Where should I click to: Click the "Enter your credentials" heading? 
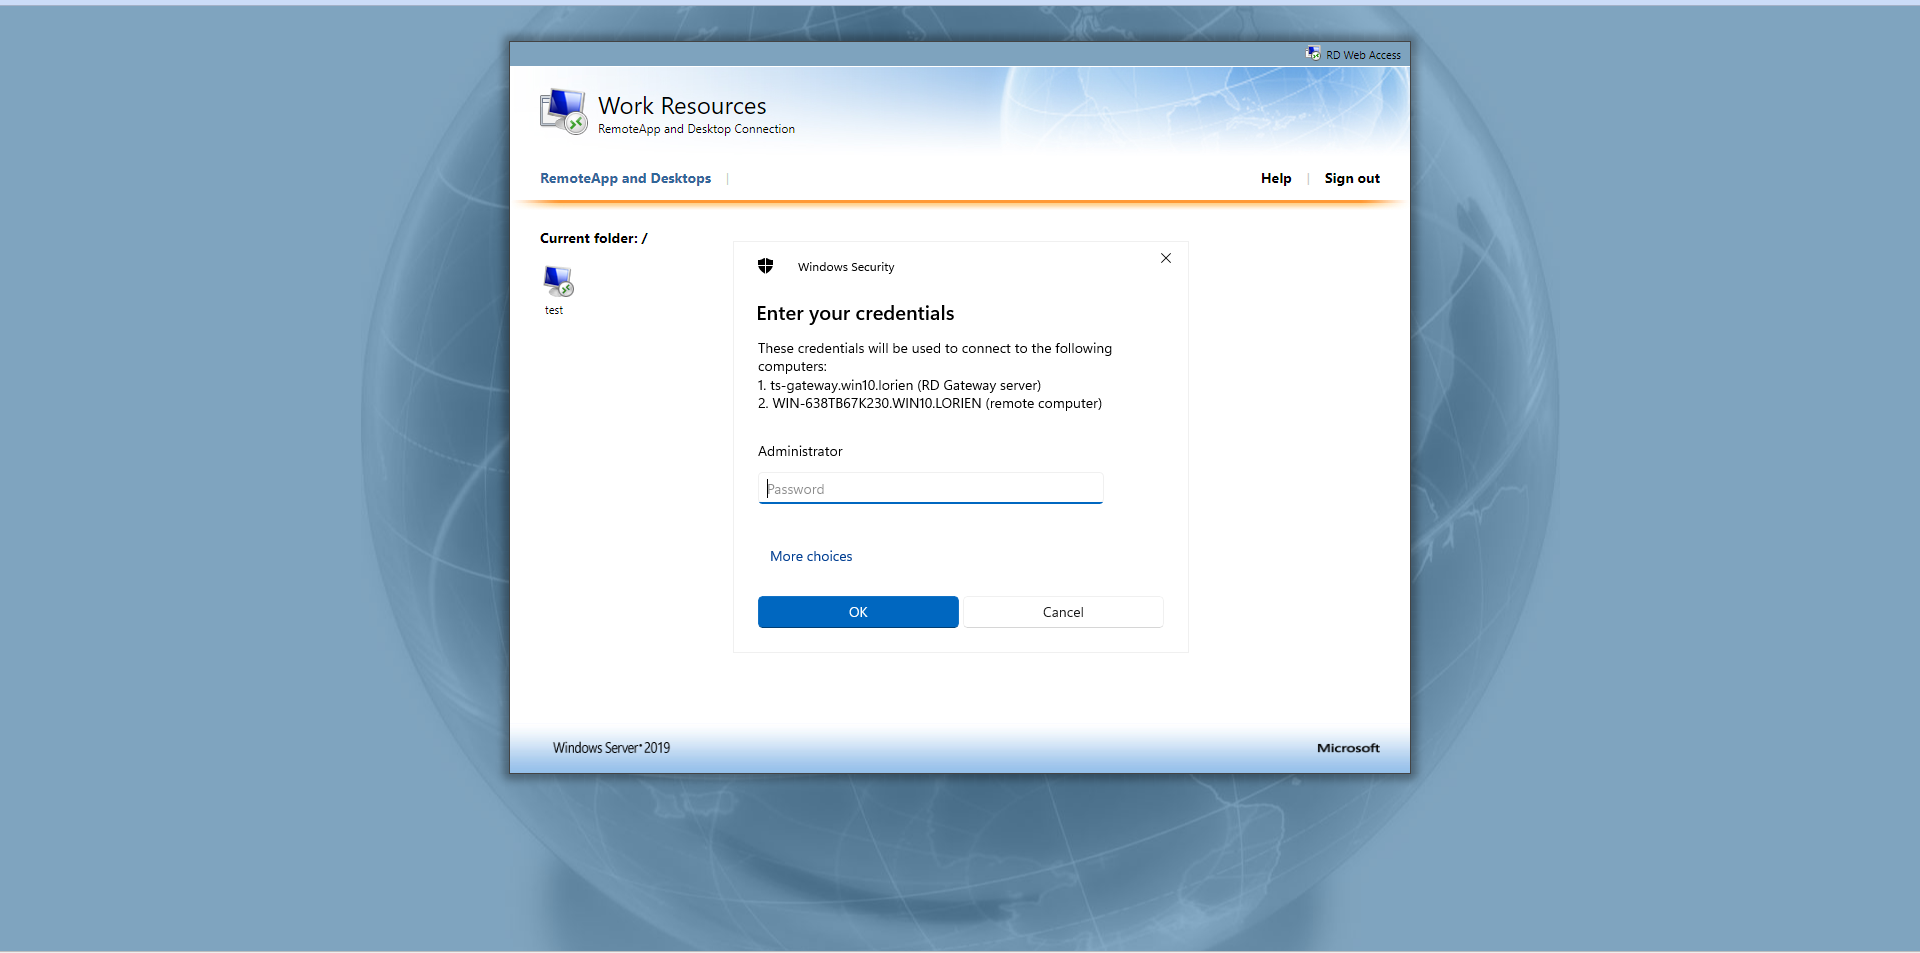pos(855,313)
